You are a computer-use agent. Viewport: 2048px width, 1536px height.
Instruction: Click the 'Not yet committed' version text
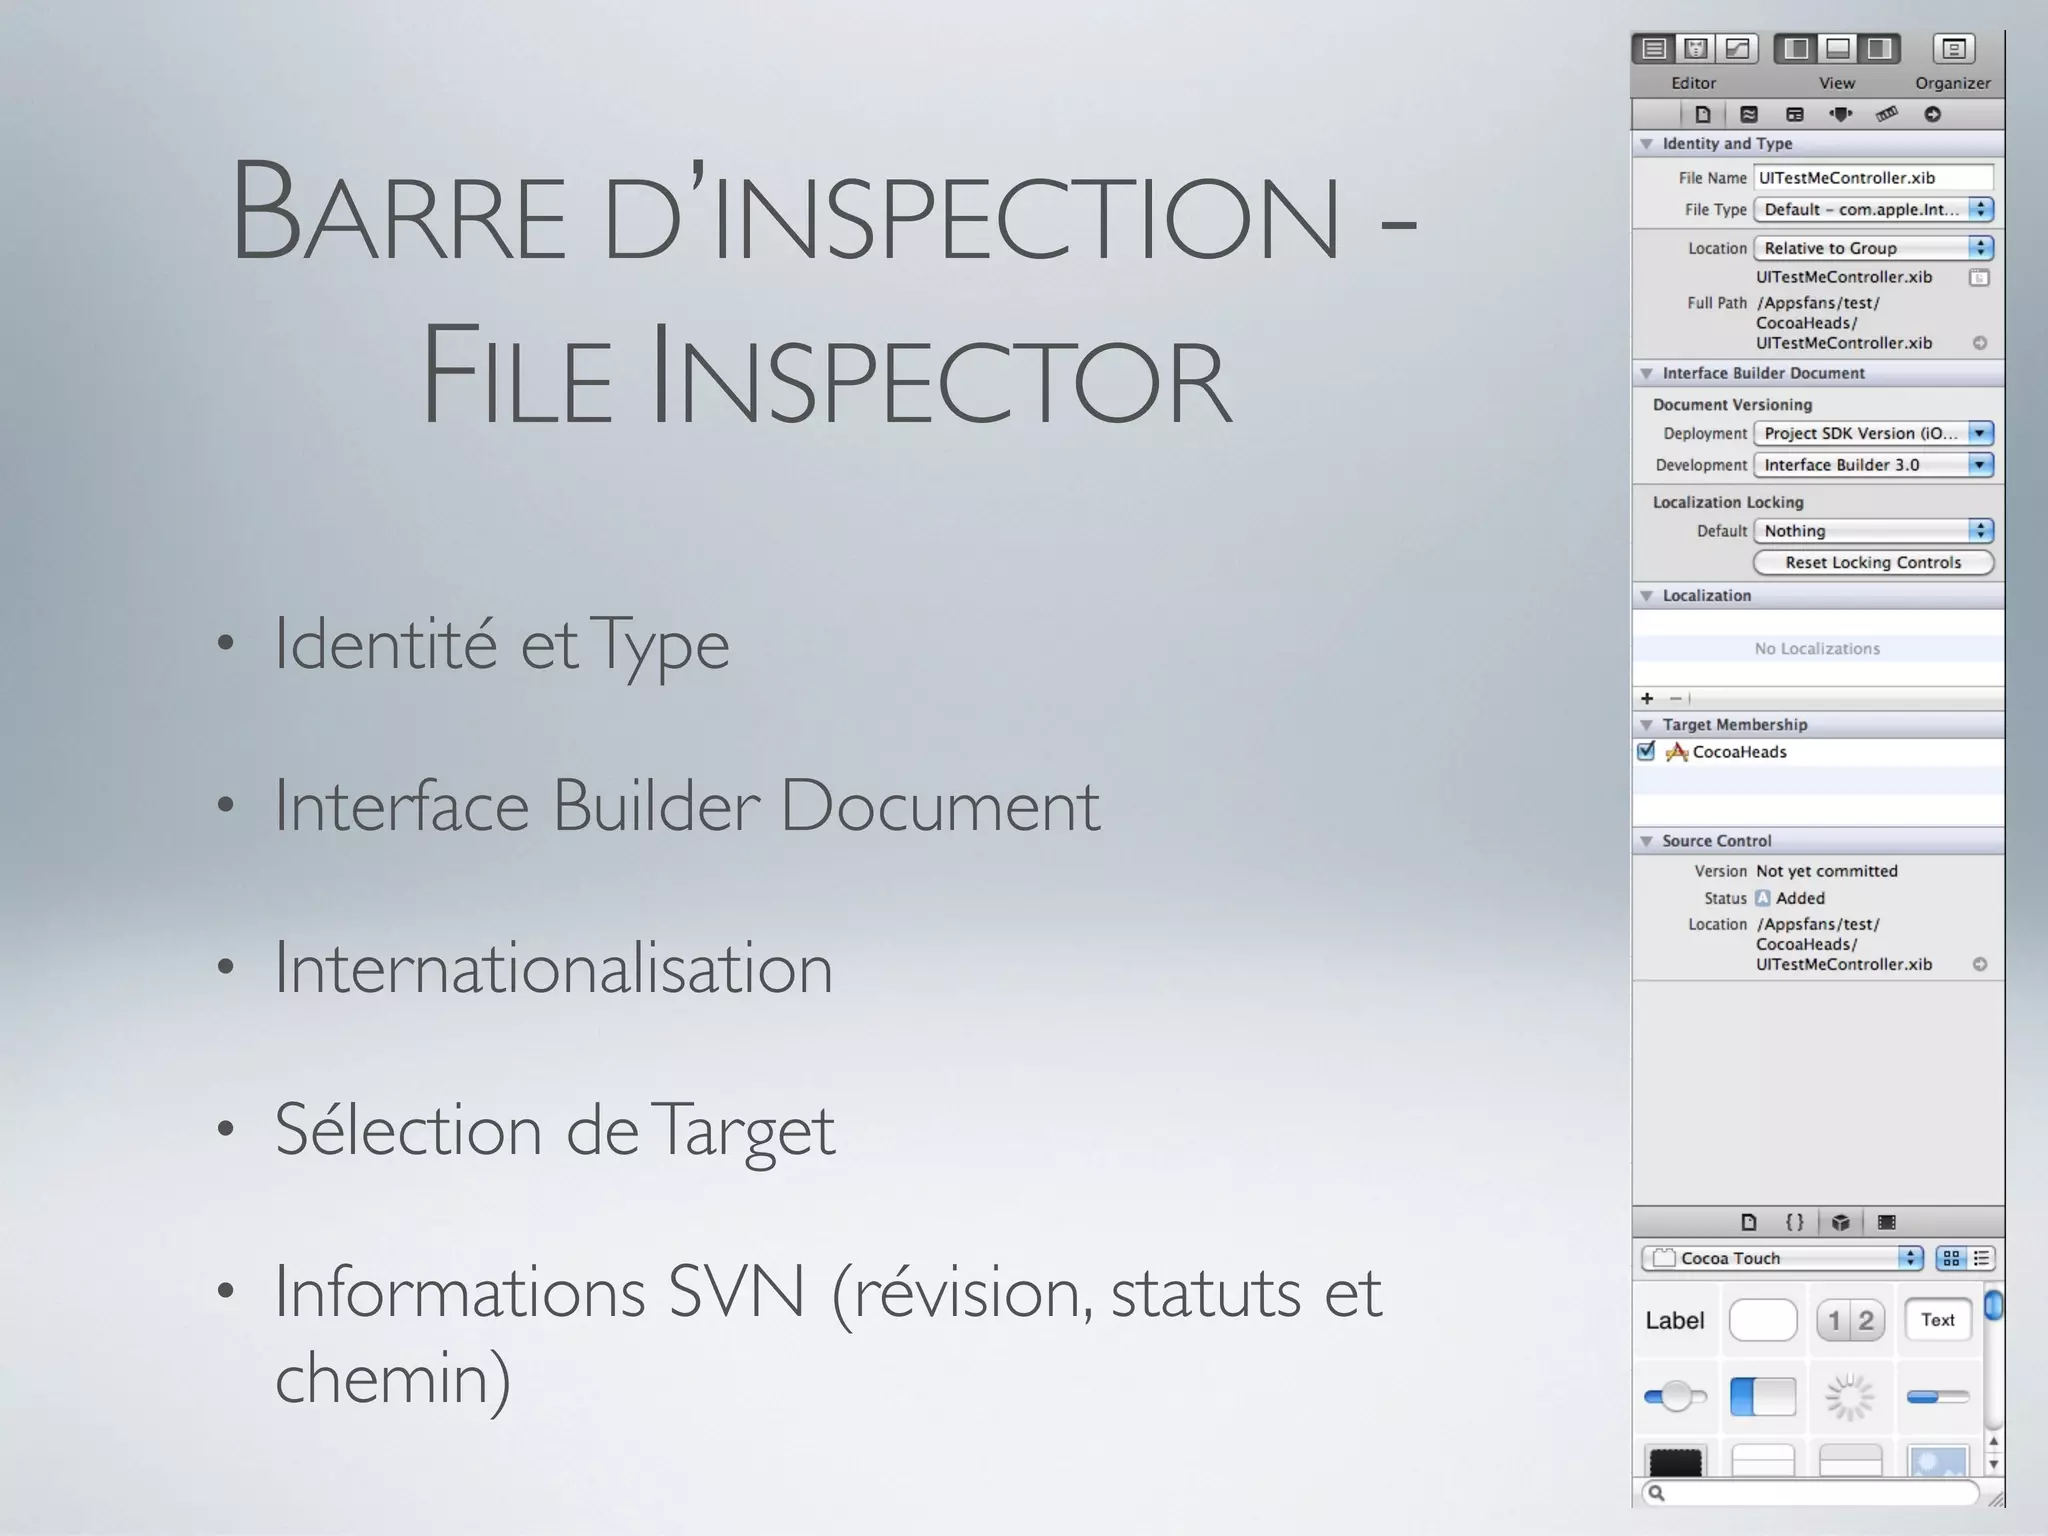[x=1826, y=871]
